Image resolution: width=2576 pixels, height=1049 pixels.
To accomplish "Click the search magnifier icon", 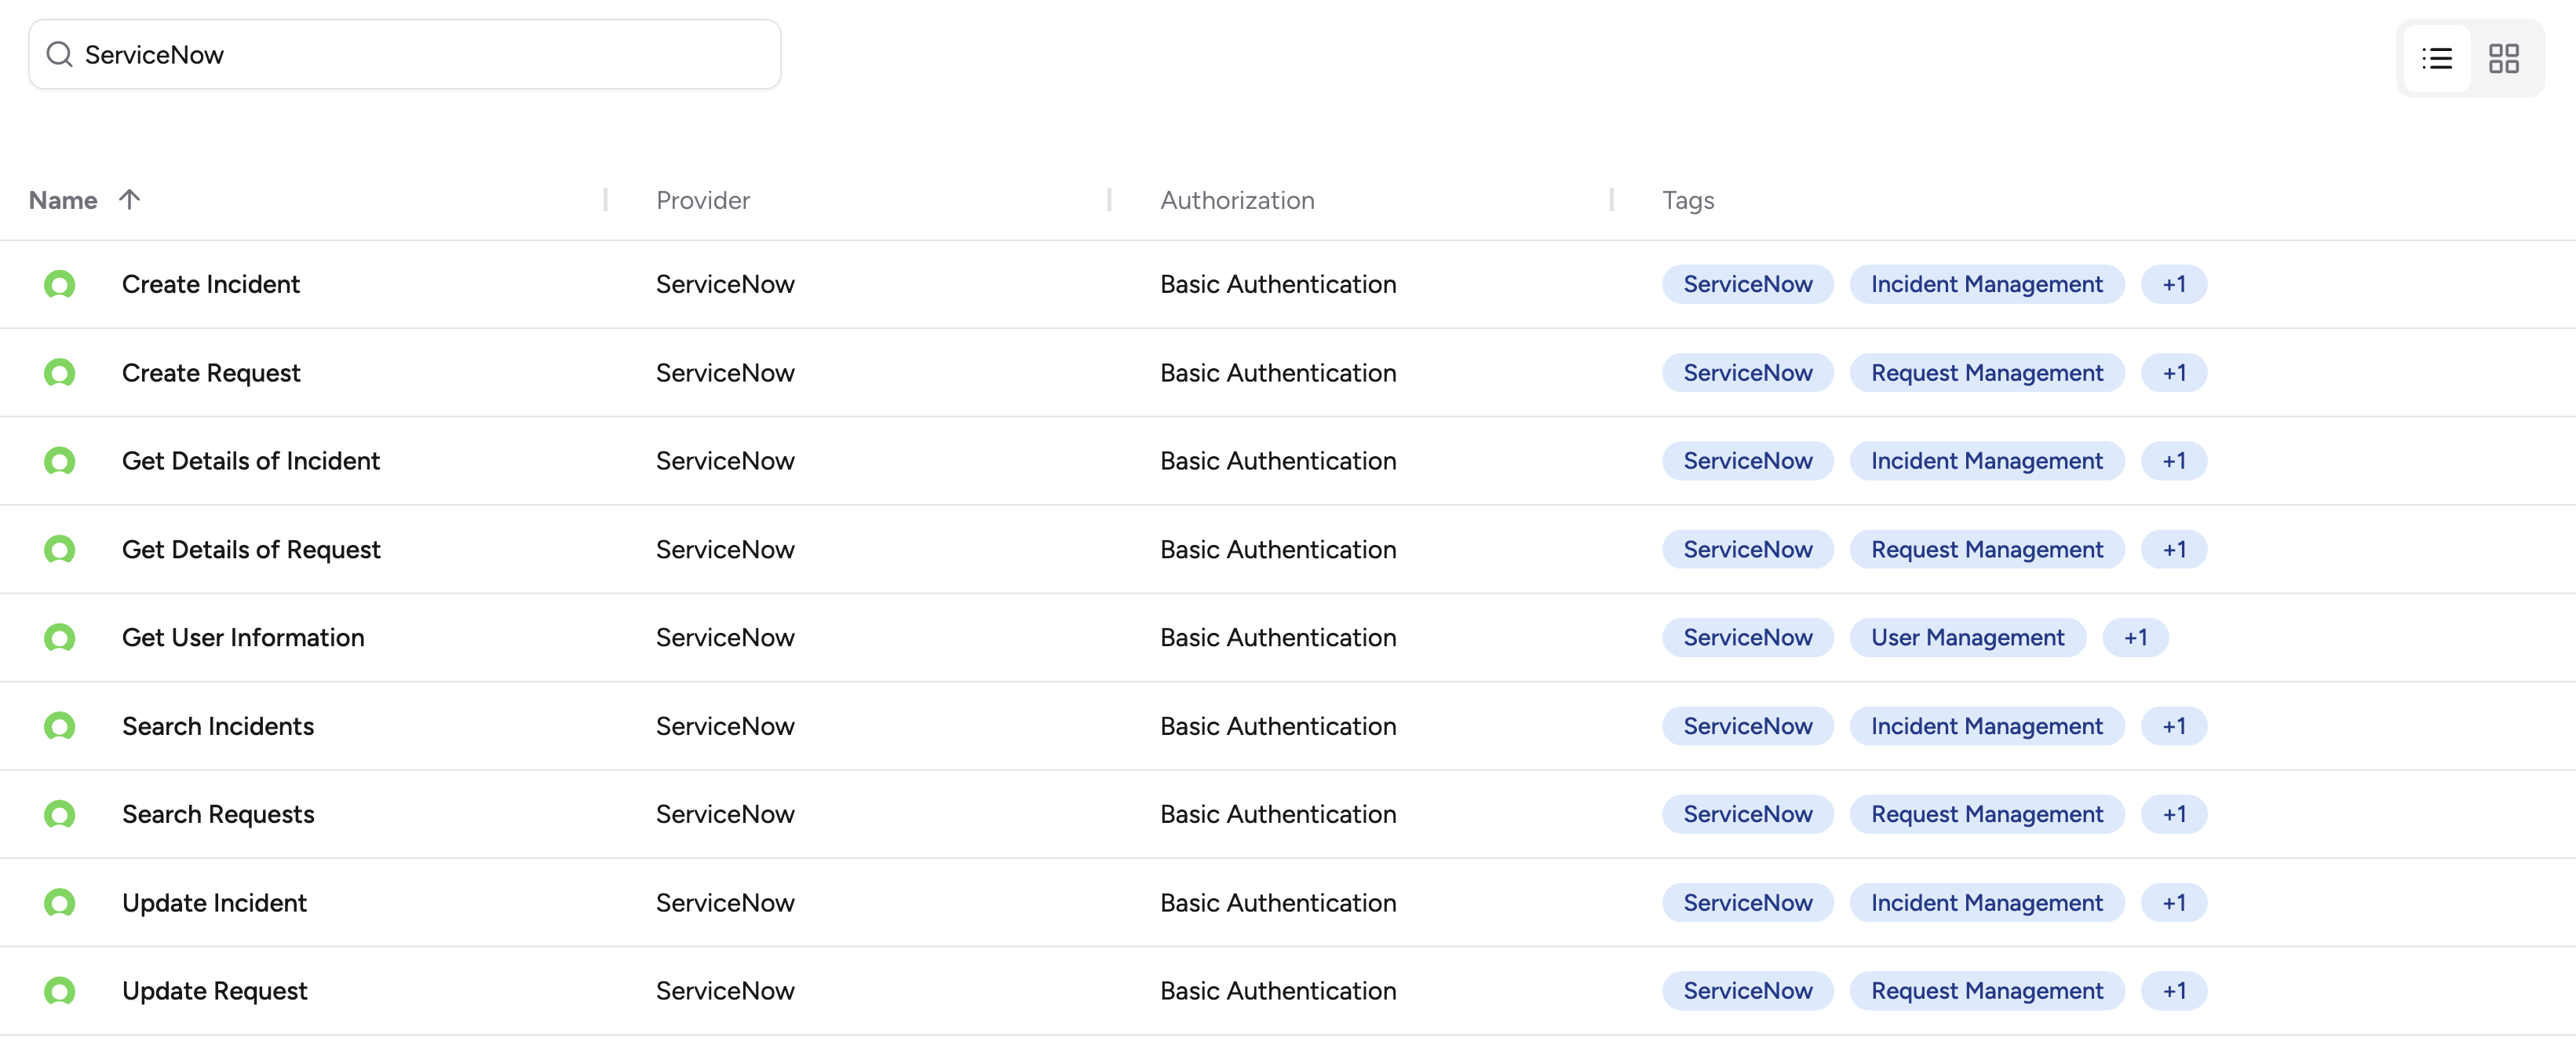I will [60, 54].
